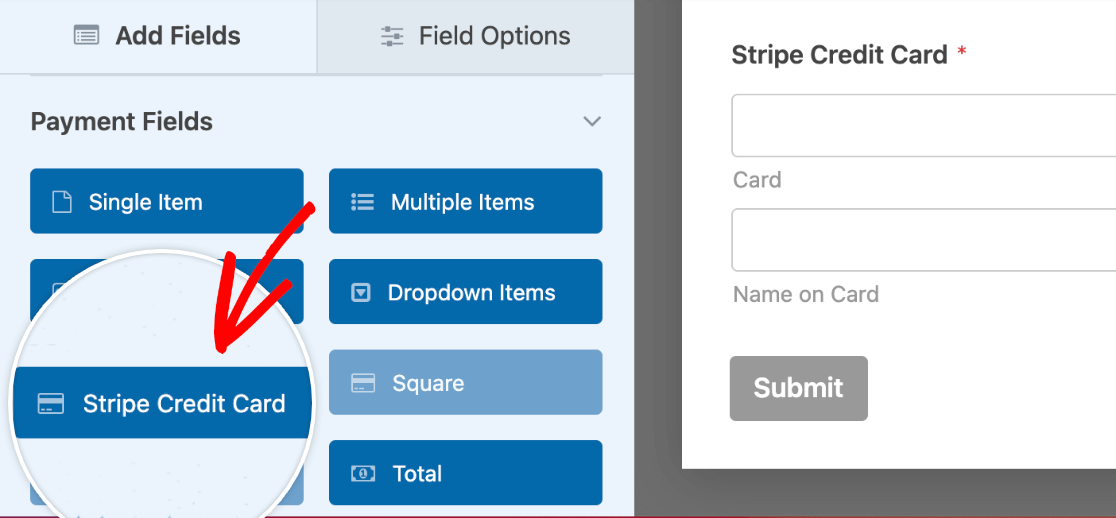Click the gray Submit button

(x=799, y=388)
